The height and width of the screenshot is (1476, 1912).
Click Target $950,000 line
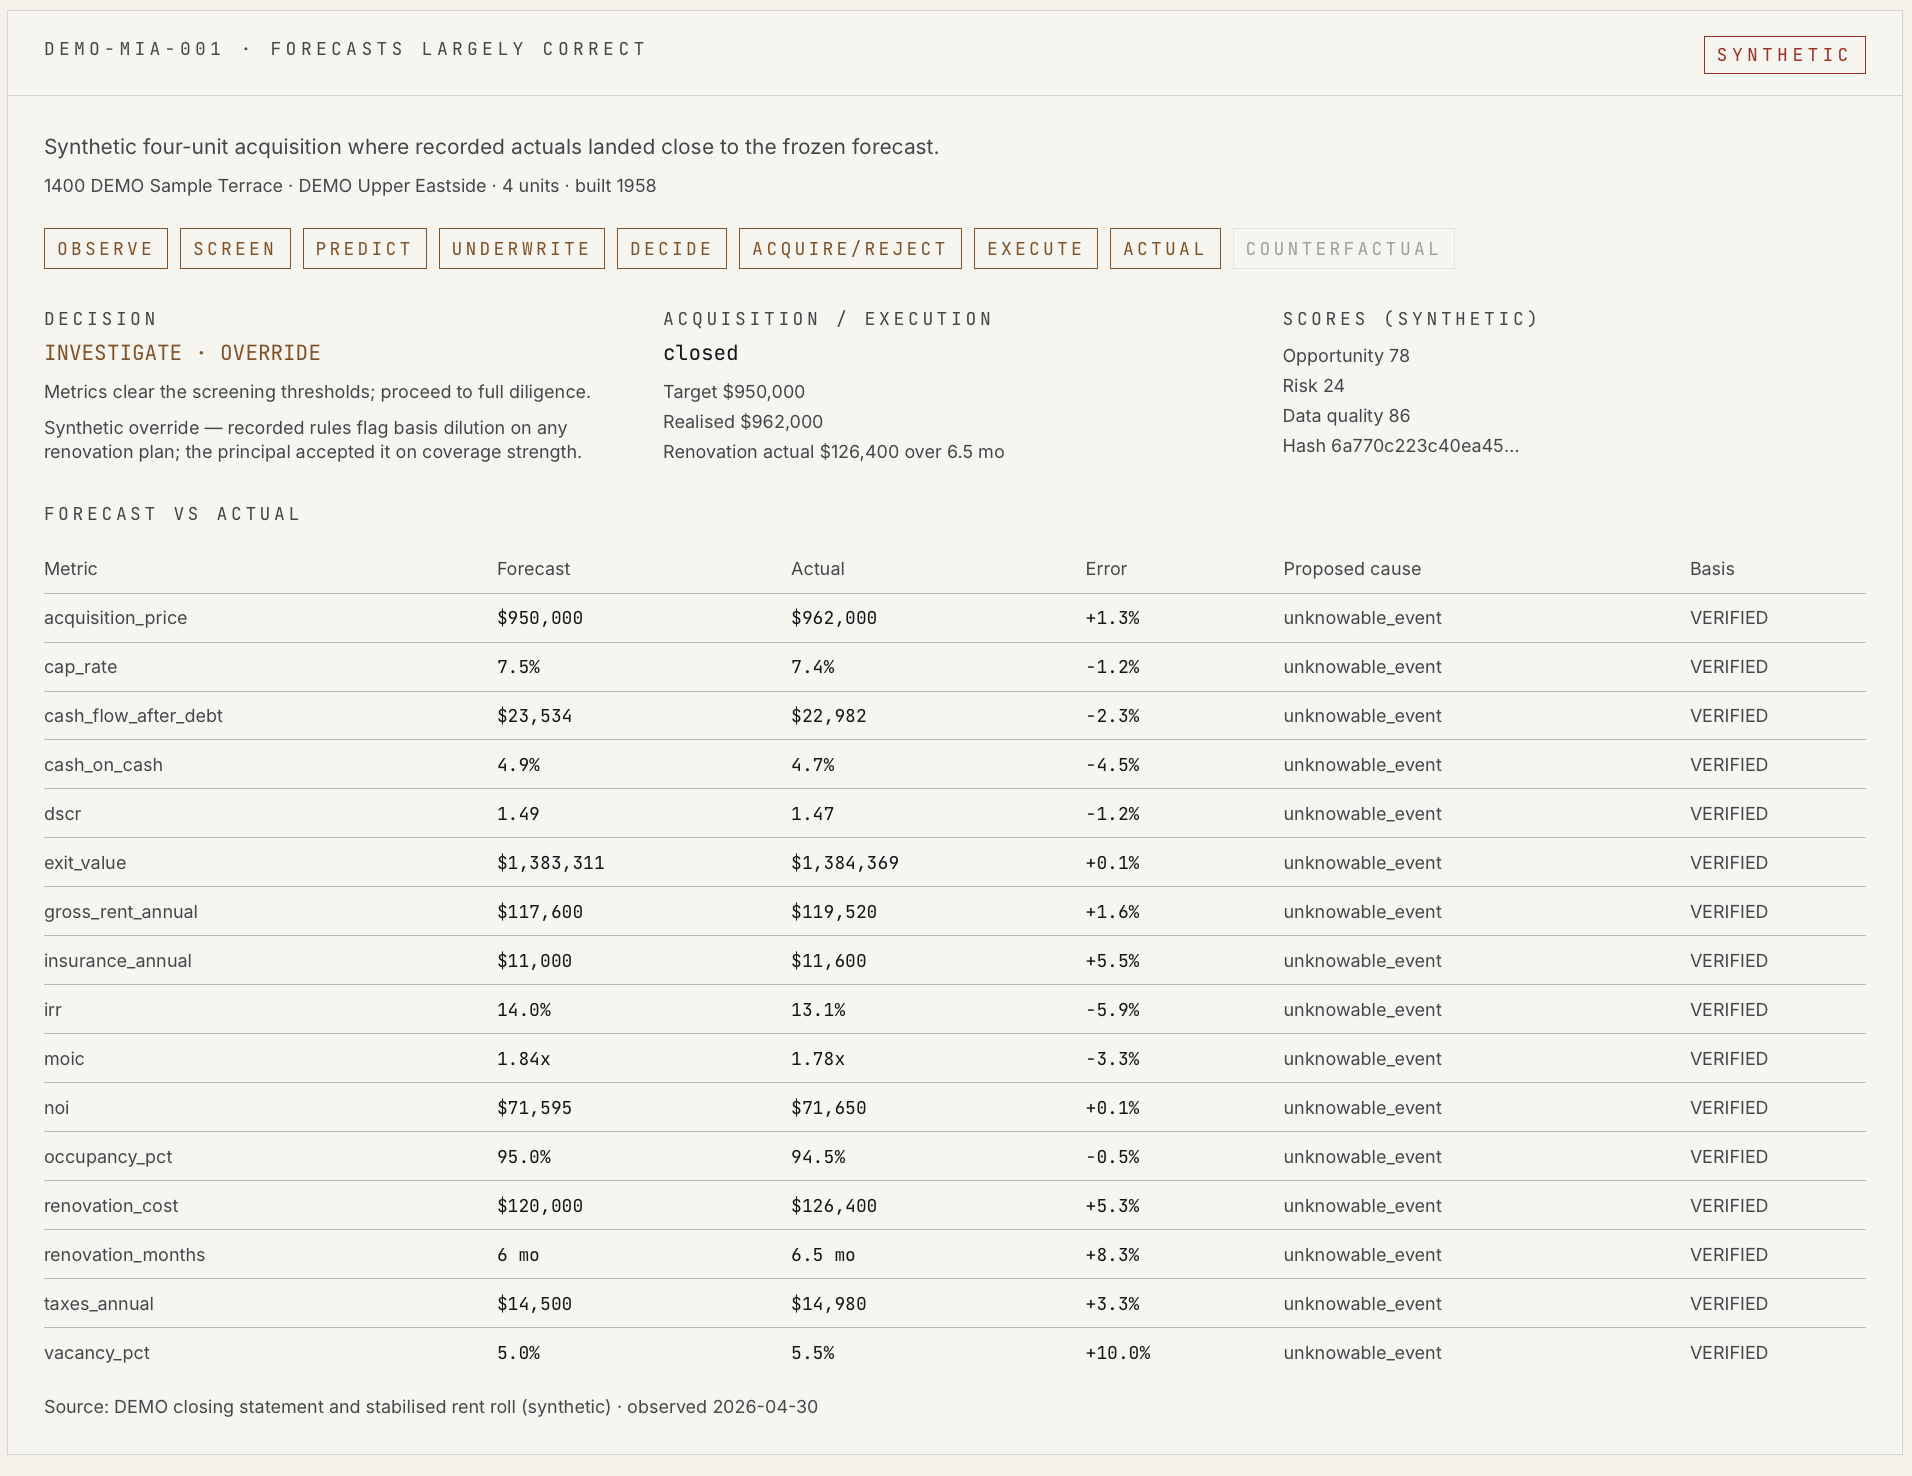click(734, 392)
